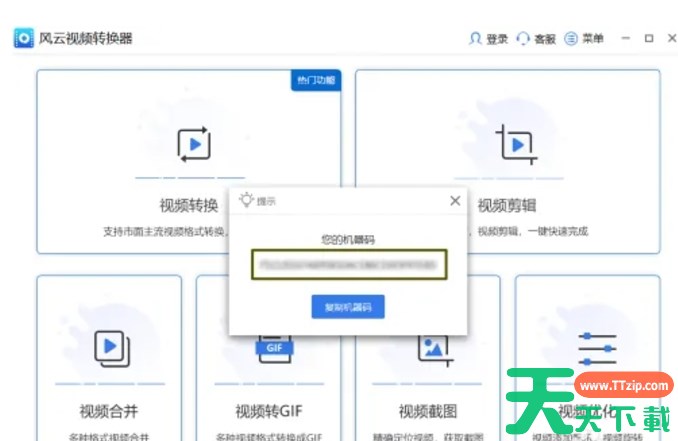Open 客服 customer service headset icon
Viewport: 678px width, 441px height.
(x=523, y=38)
